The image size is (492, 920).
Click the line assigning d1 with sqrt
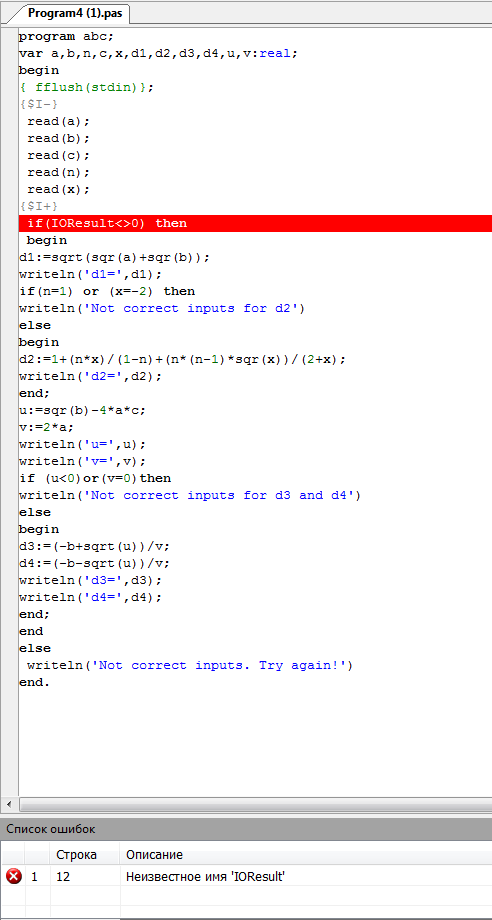[x=114, y=258]
